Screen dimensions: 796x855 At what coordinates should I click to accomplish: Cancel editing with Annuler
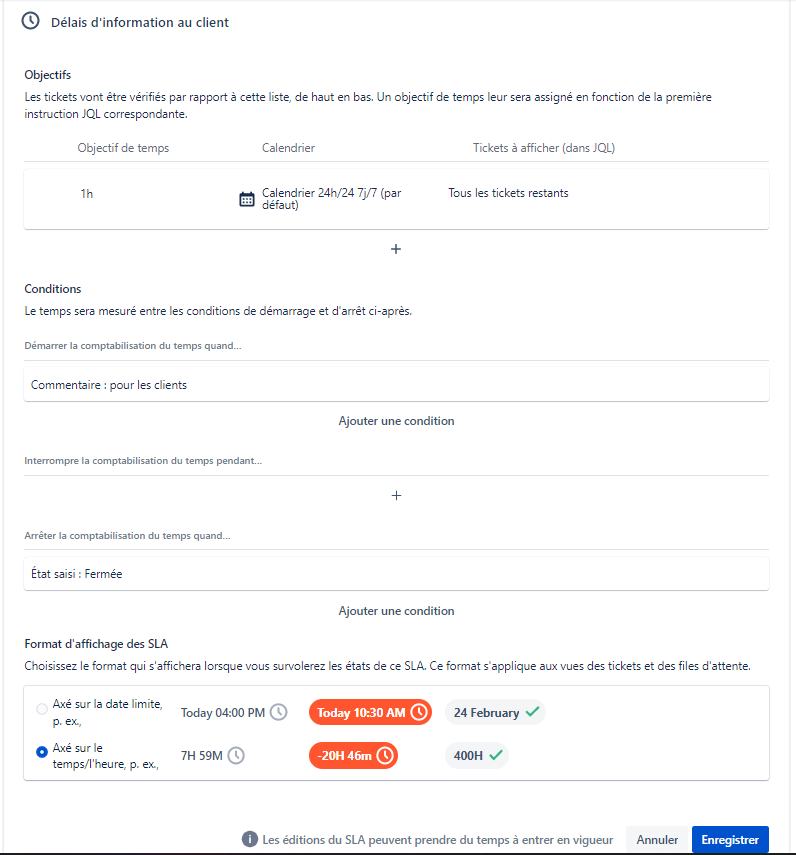click(x=658, y=840)
